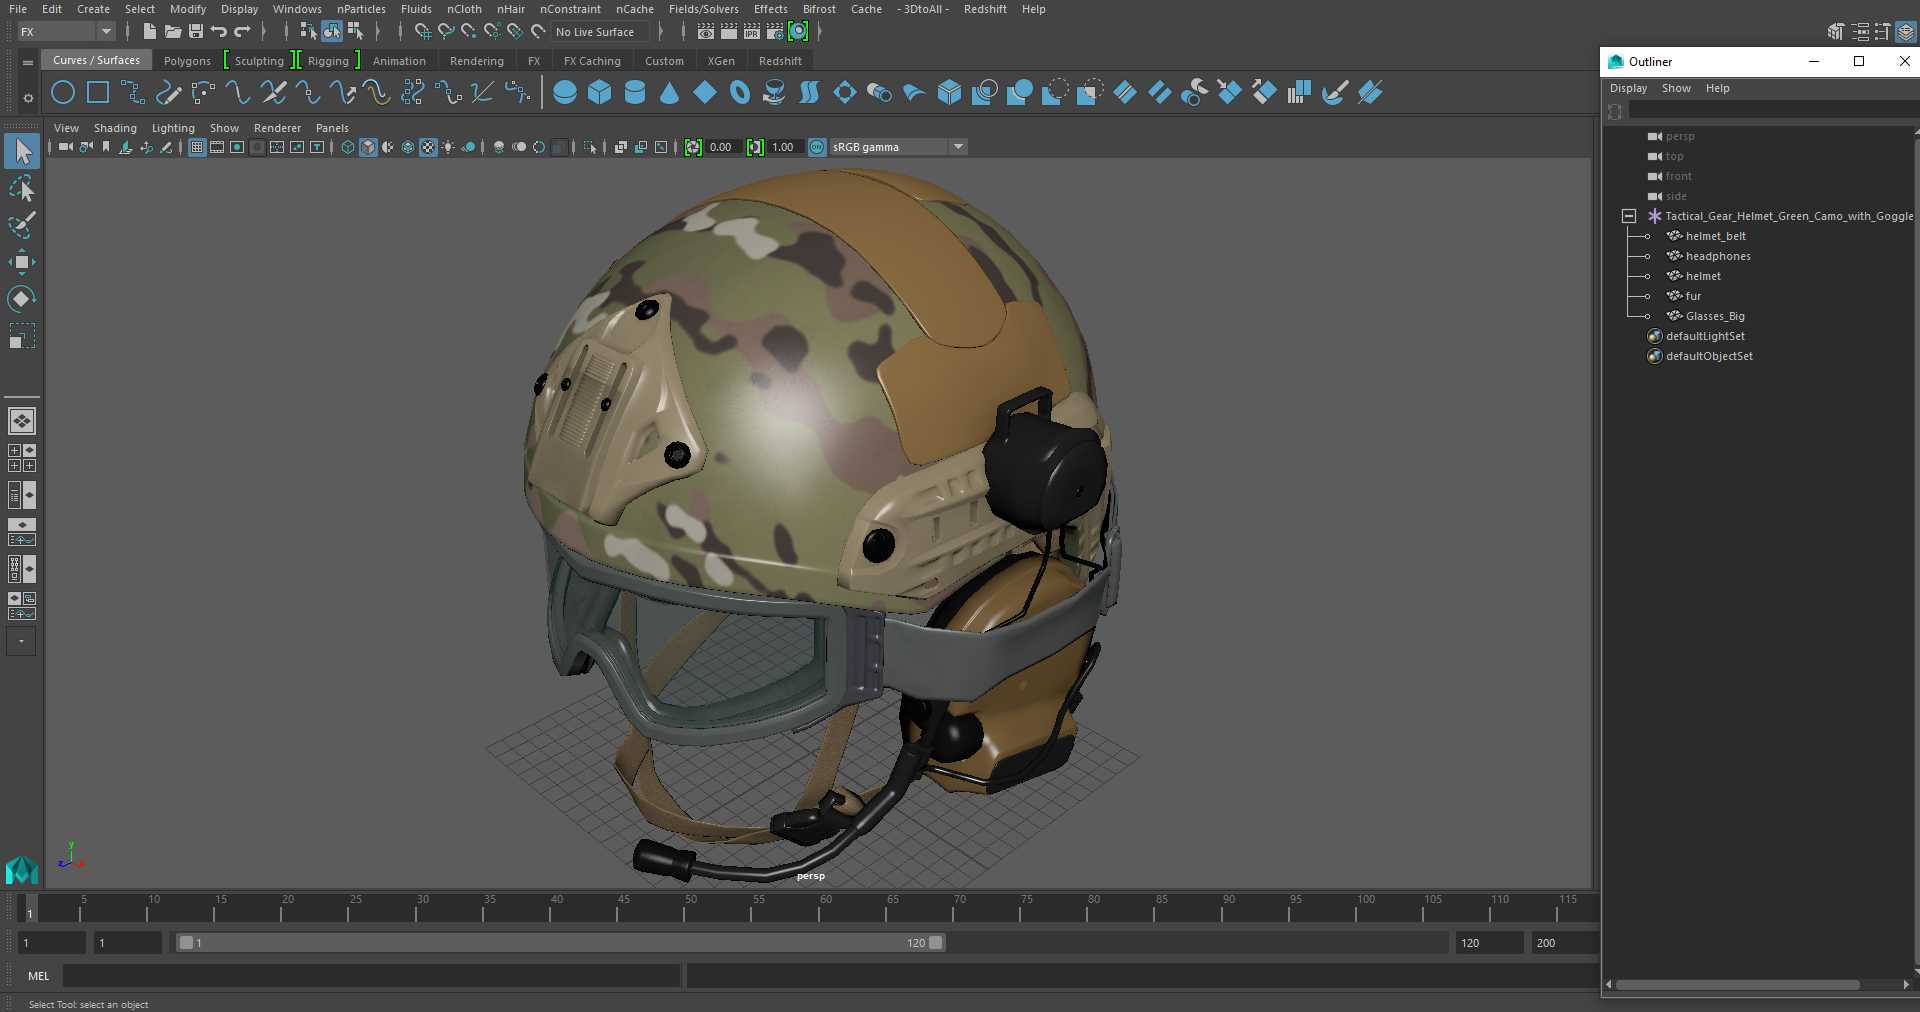This screenshot has width=1920, height=1012.
Task: Open the Windows menu
Action: coord(297,9)
